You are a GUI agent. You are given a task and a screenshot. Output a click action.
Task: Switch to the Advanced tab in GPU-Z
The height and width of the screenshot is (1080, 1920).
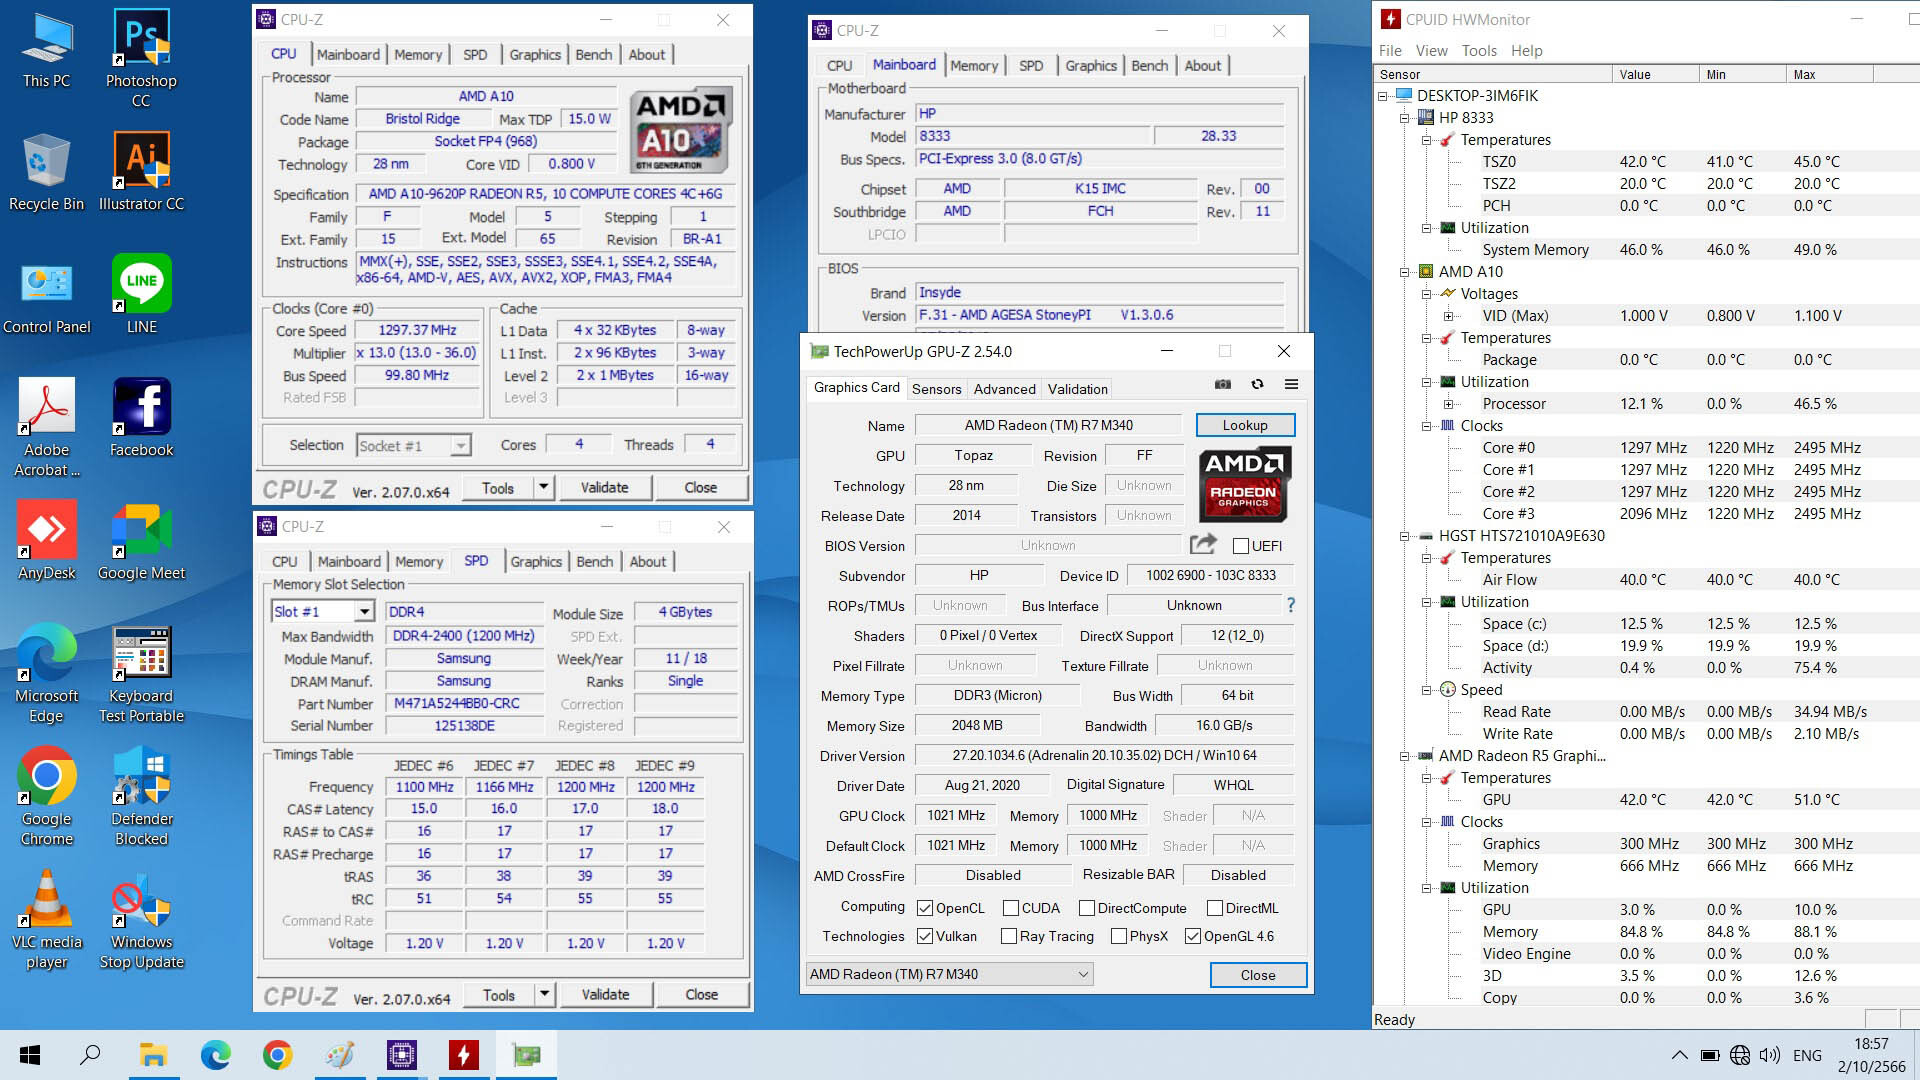pyautogui.click(x=1004, y=389)
